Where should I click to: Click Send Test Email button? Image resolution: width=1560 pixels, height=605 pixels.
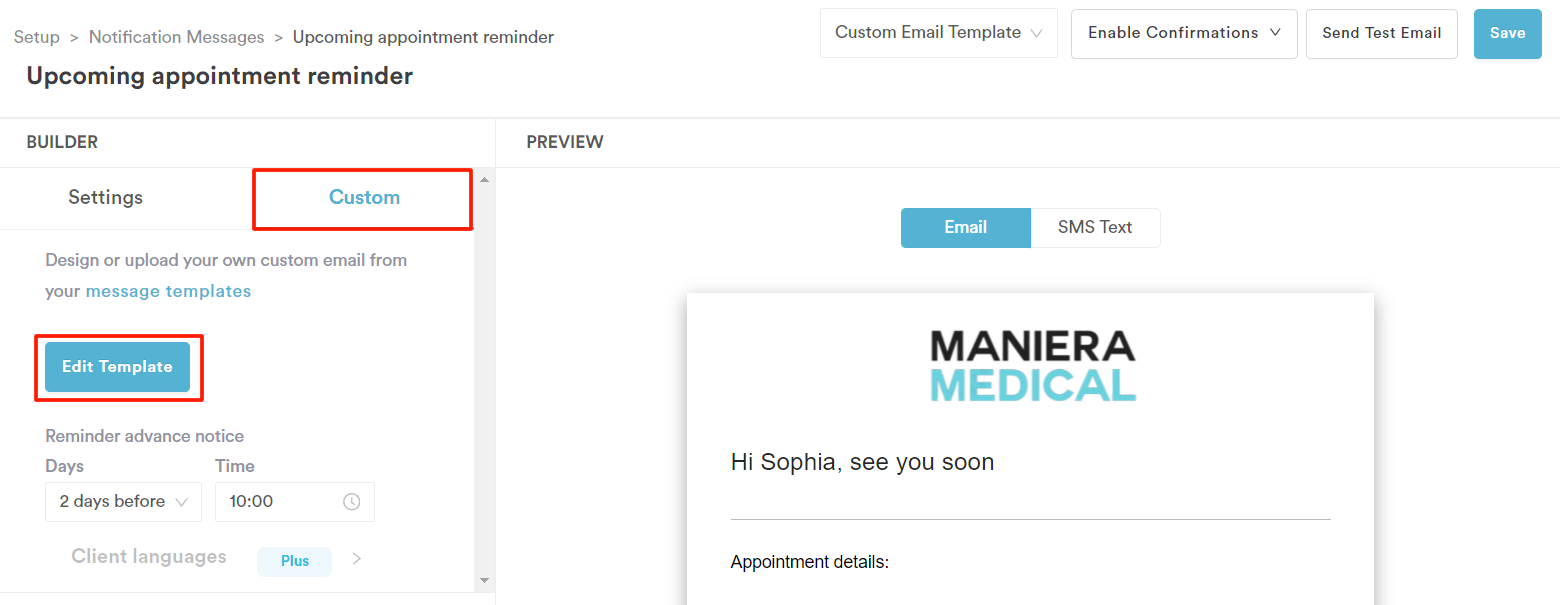pyautogui.click(x=1382, y=33)
